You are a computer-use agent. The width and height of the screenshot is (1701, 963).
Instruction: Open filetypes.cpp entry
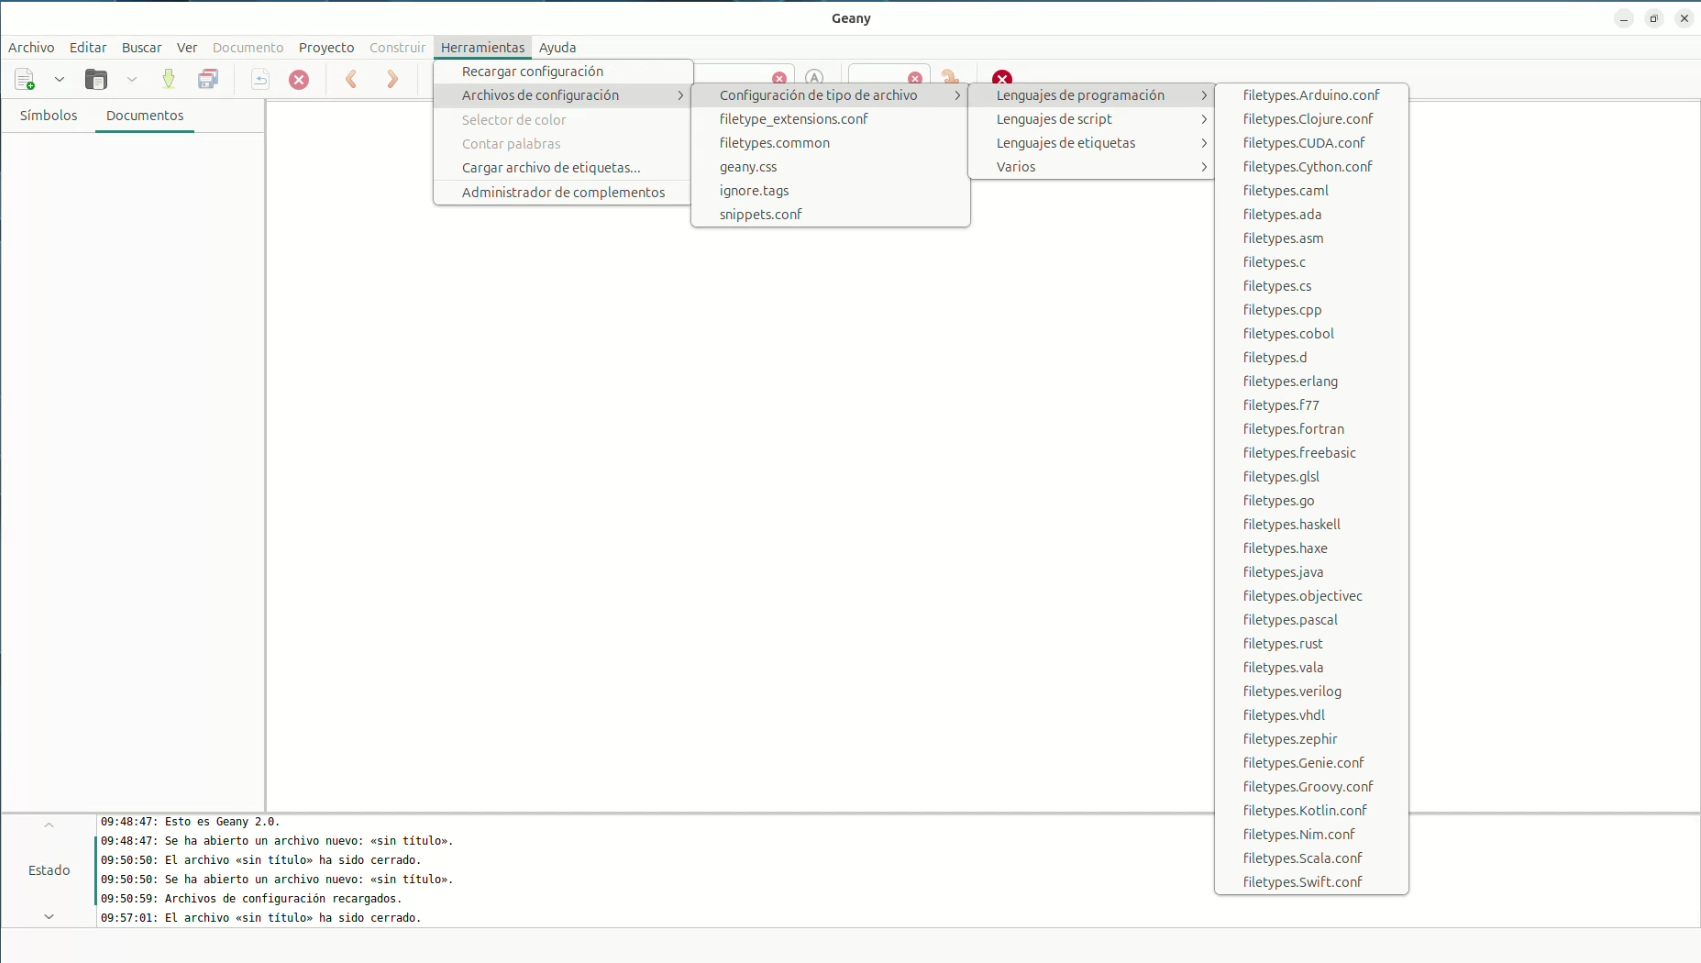coord(1311,310)
